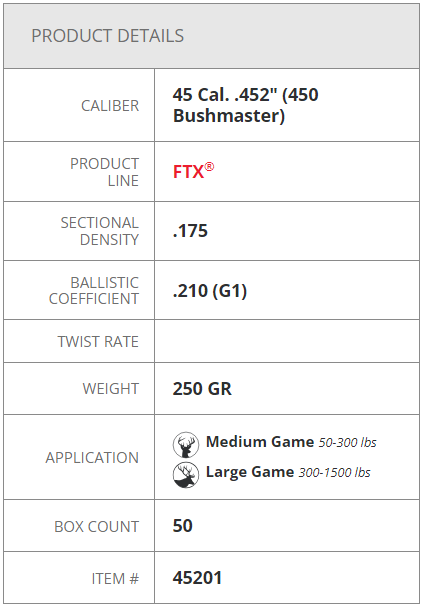Click the Medium Game application text
424x608 pixels.
(x=260, y=442)
